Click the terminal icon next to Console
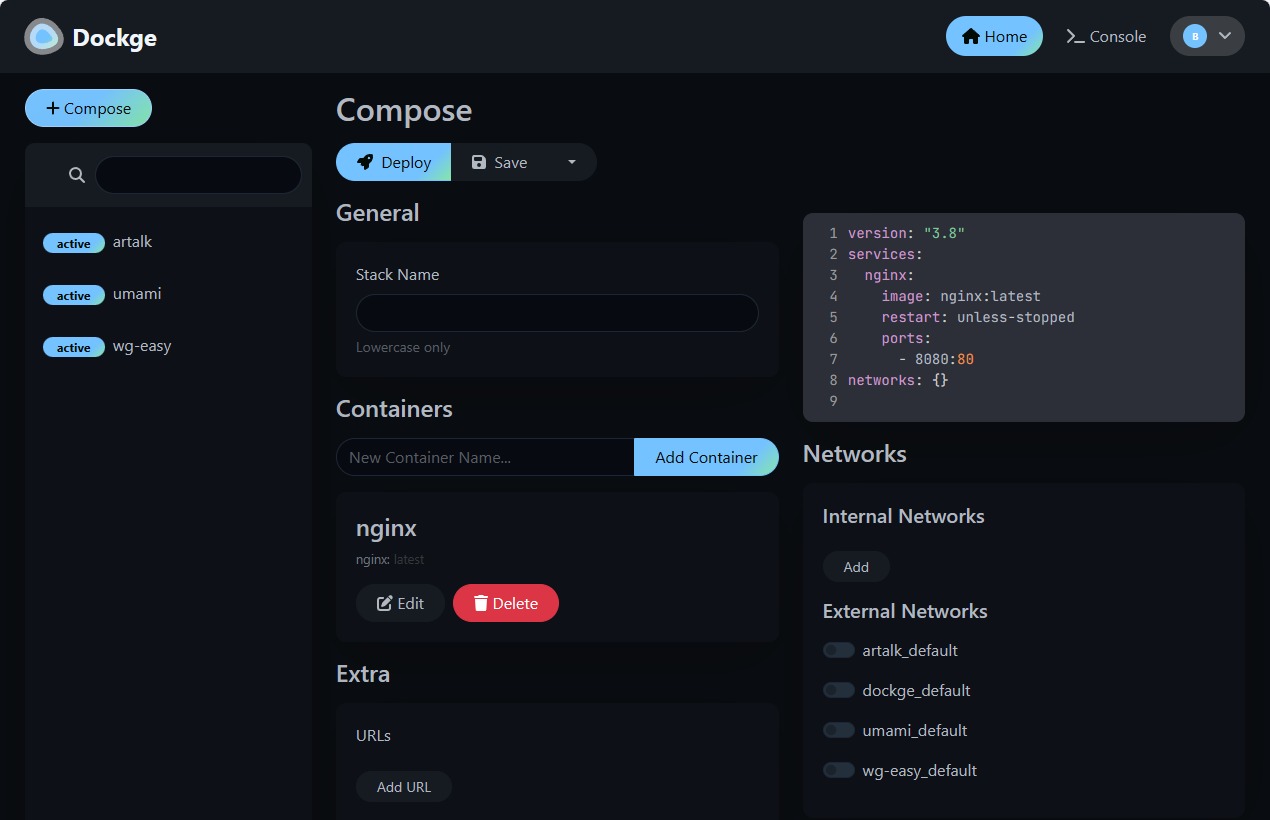Screen dimensions: 1270x820 pyautogui.click(x=1074, y=36)
